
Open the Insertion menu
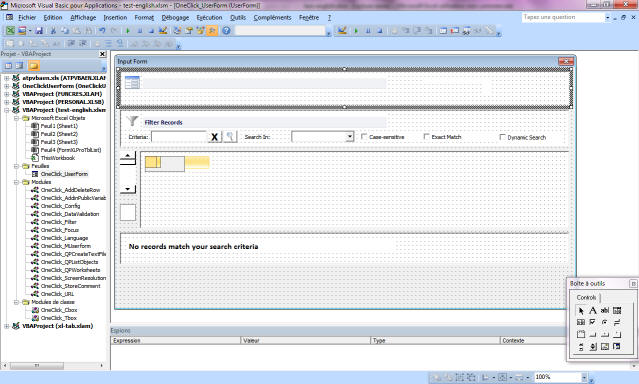click(x=115, y=18)
